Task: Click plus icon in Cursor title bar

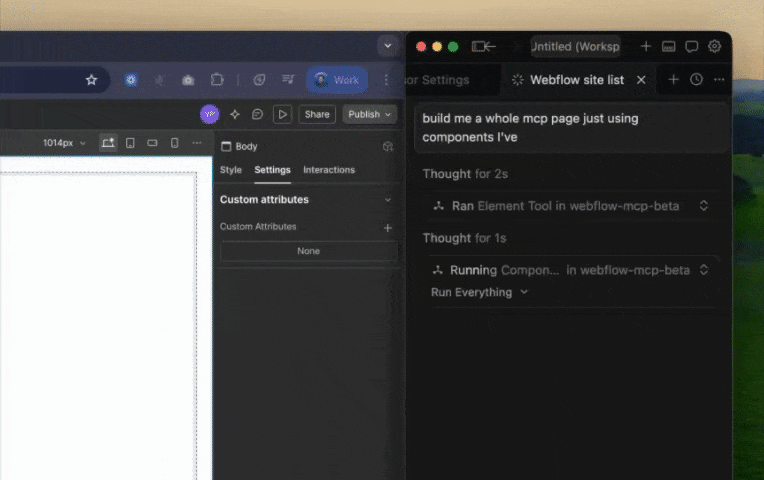Action: point(646,46)
